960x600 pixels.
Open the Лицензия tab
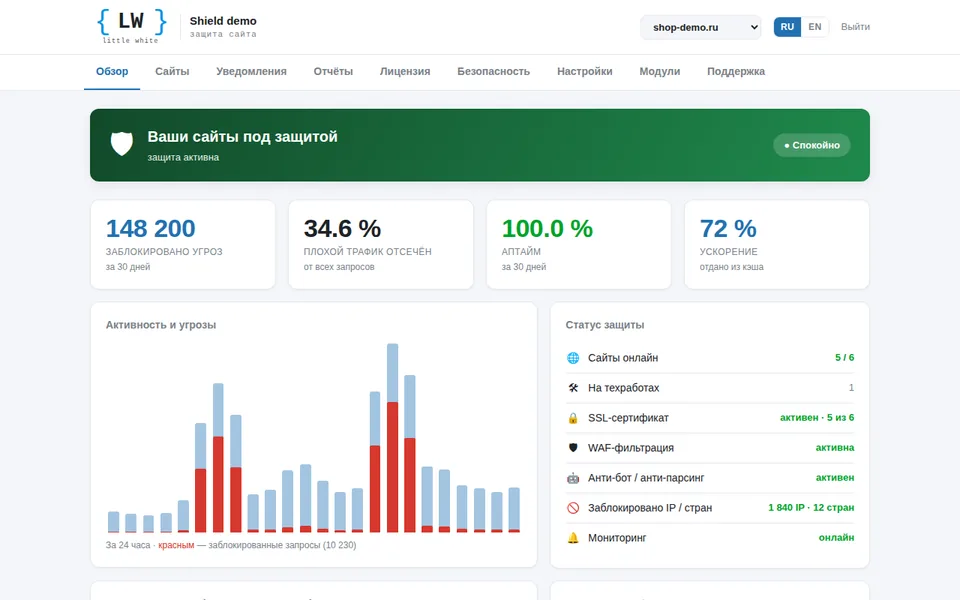click(405, 72)
